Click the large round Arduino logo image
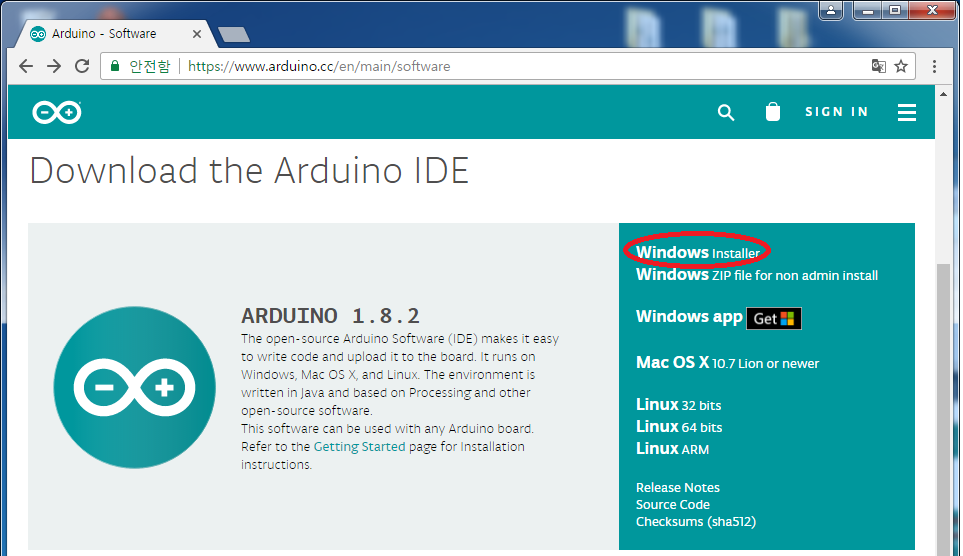963x556 pixels. tap(135, 388)
